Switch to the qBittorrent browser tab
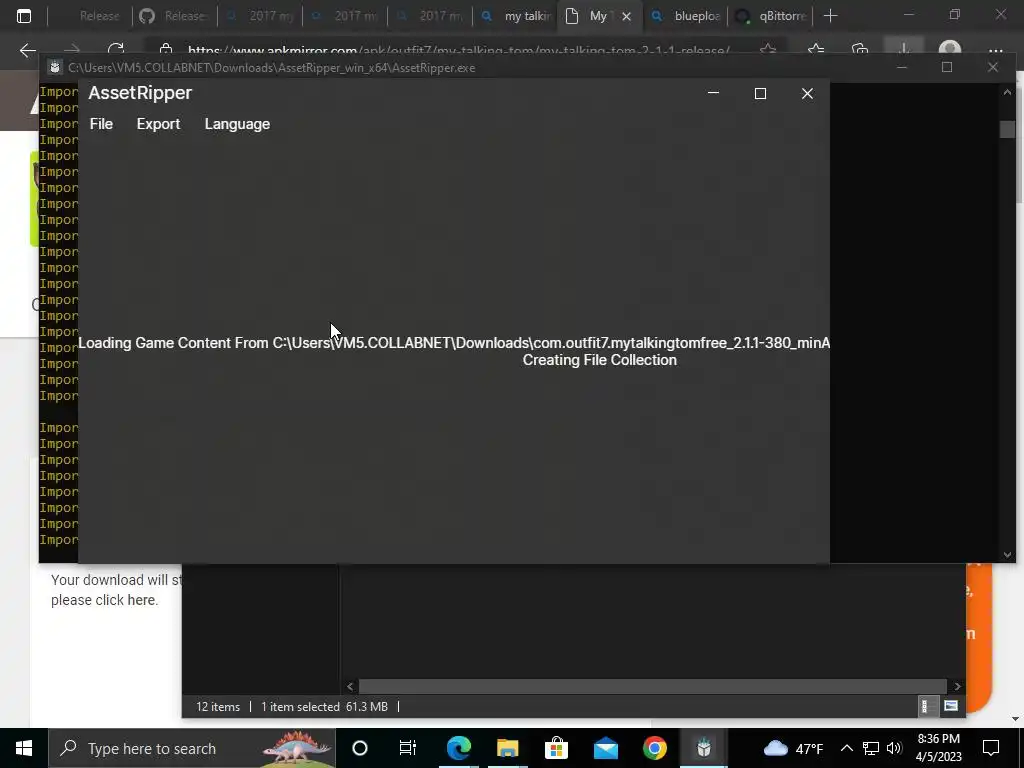1024x768 pixels. pyautogui.click(x=771, y=16)
